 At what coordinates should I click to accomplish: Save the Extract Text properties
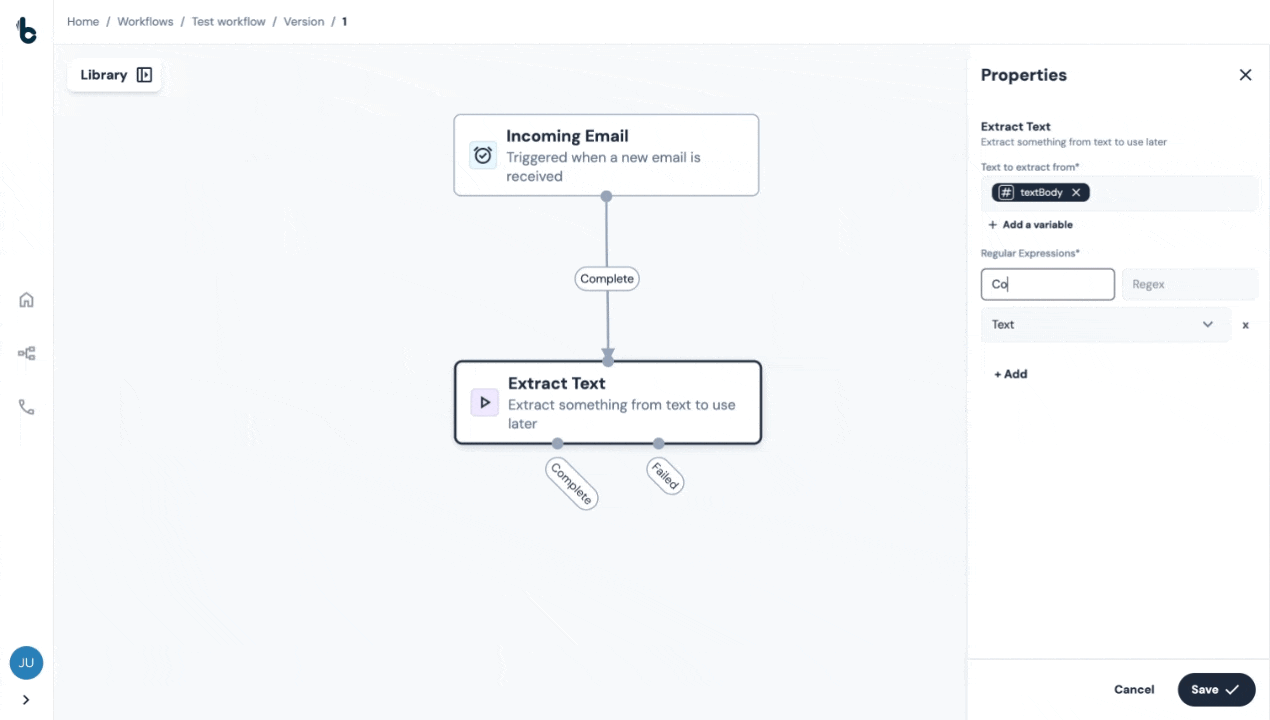click(1216, 689)
